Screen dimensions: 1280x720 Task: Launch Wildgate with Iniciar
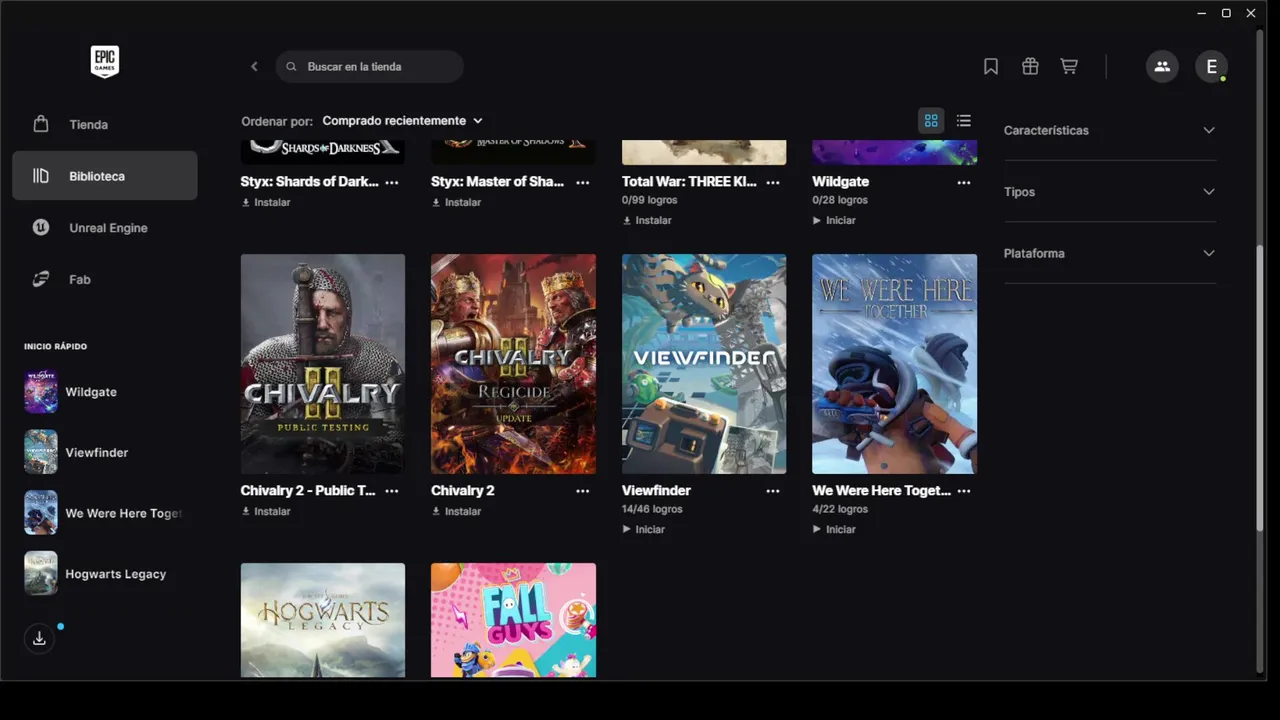click(x=834, y=220)
